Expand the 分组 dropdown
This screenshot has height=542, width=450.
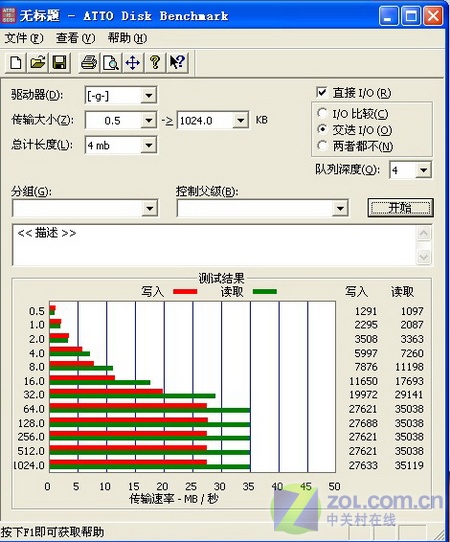tap(150, 208)
